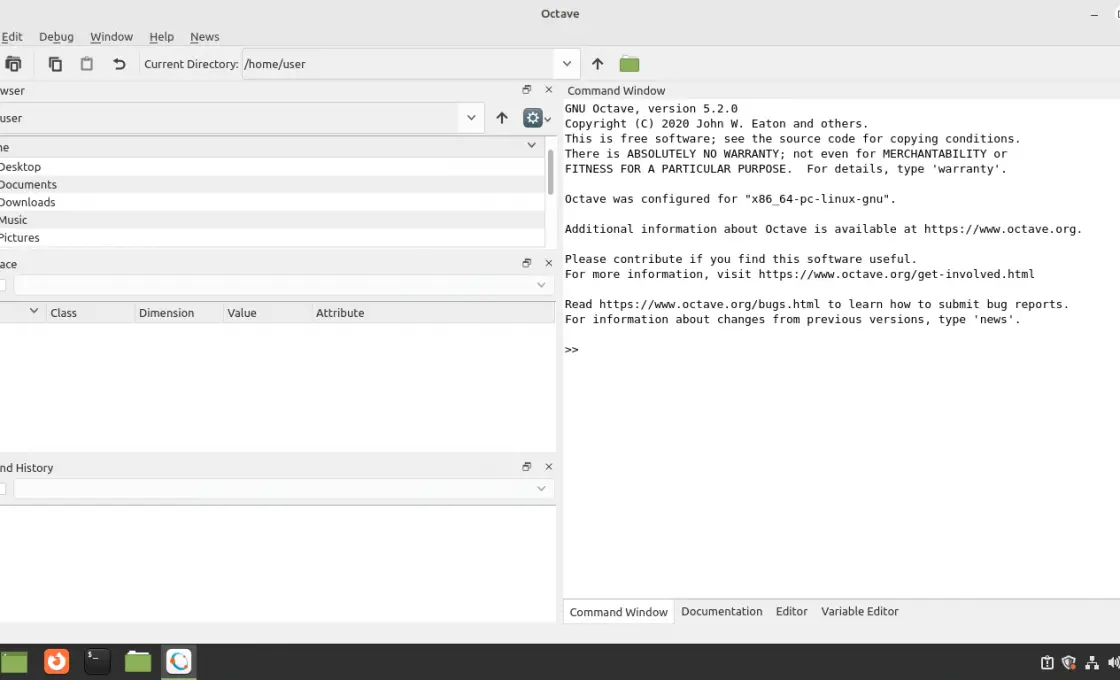The image size is (1120, 680).
Task: Open the File Browser gear settings menu
Action: click(536, 118)
